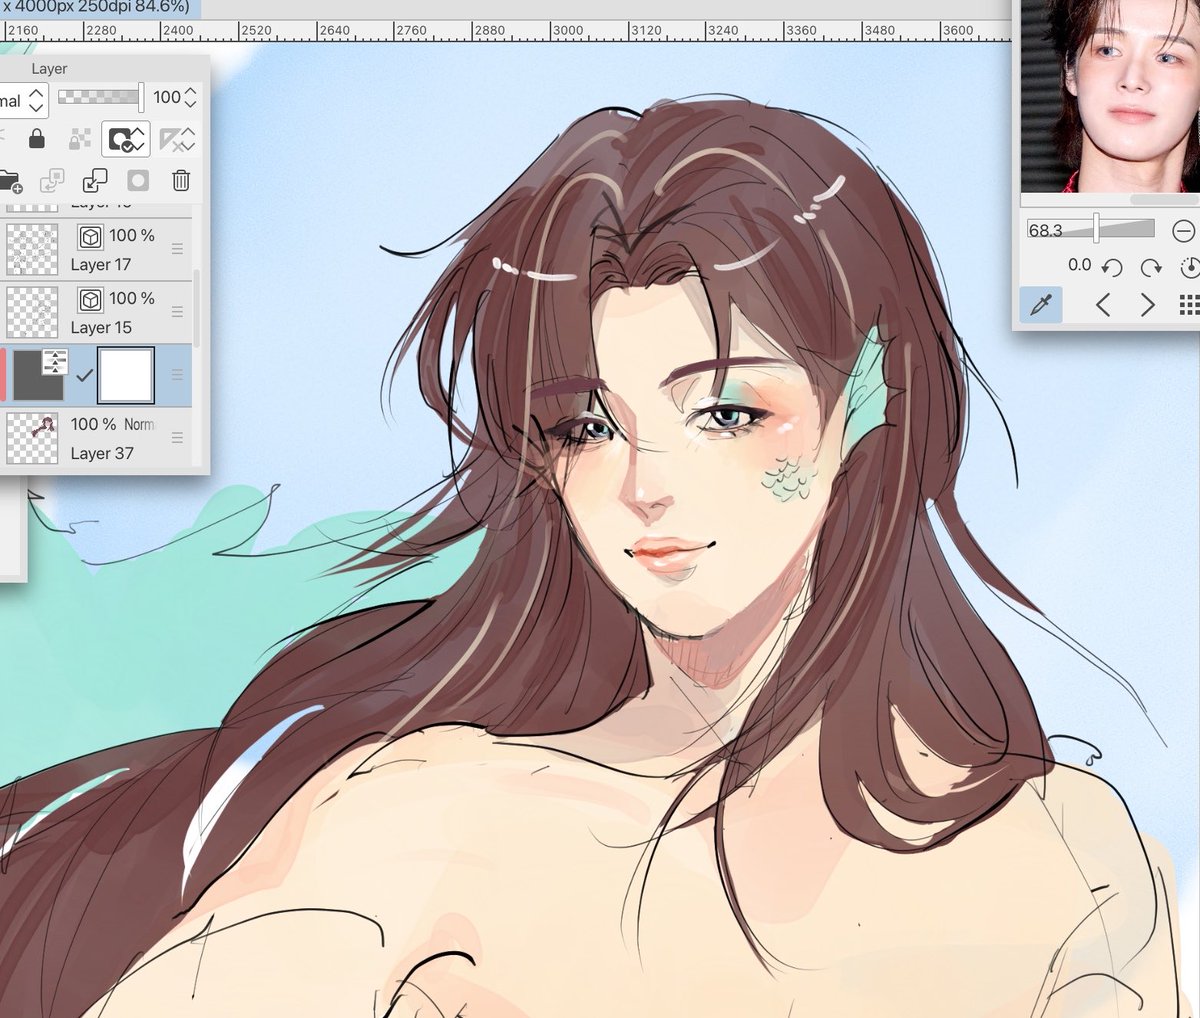Viewport: 1200px width, 1018px height.
Task: Select Layer 17 in the Layer panel
Action: tap(96, 249)
